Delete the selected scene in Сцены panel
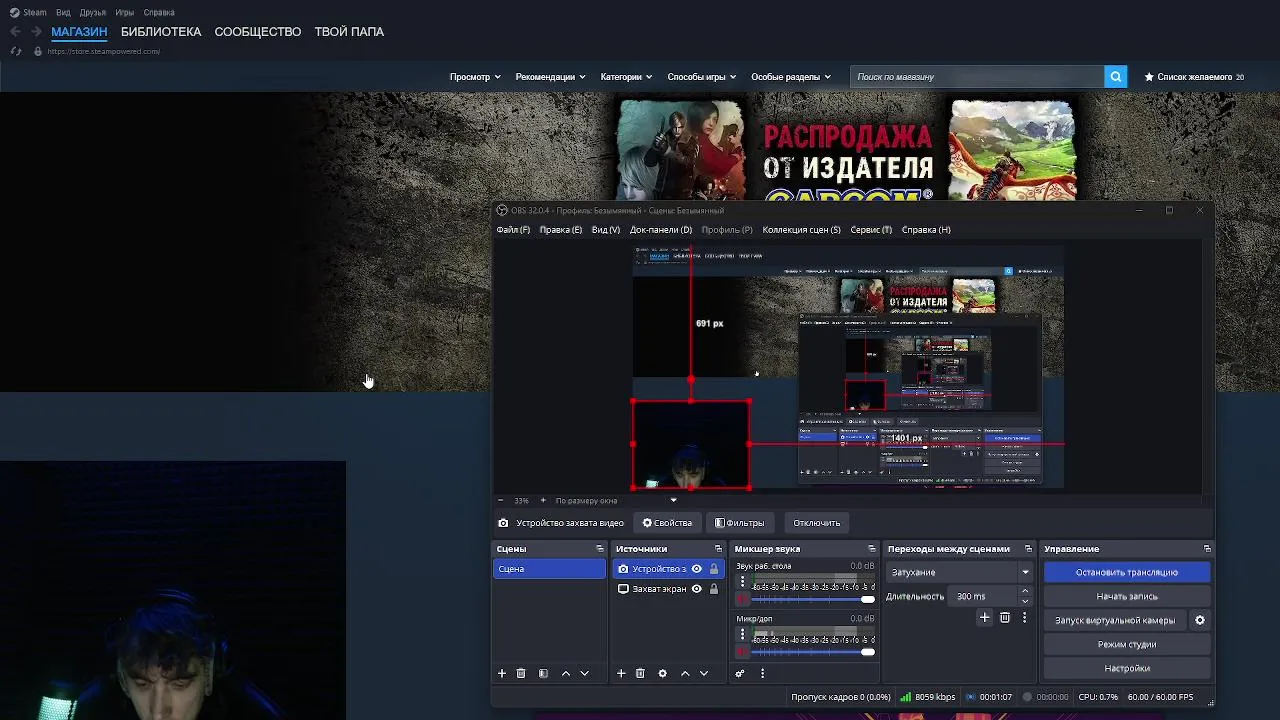 (x=521, y=673)
